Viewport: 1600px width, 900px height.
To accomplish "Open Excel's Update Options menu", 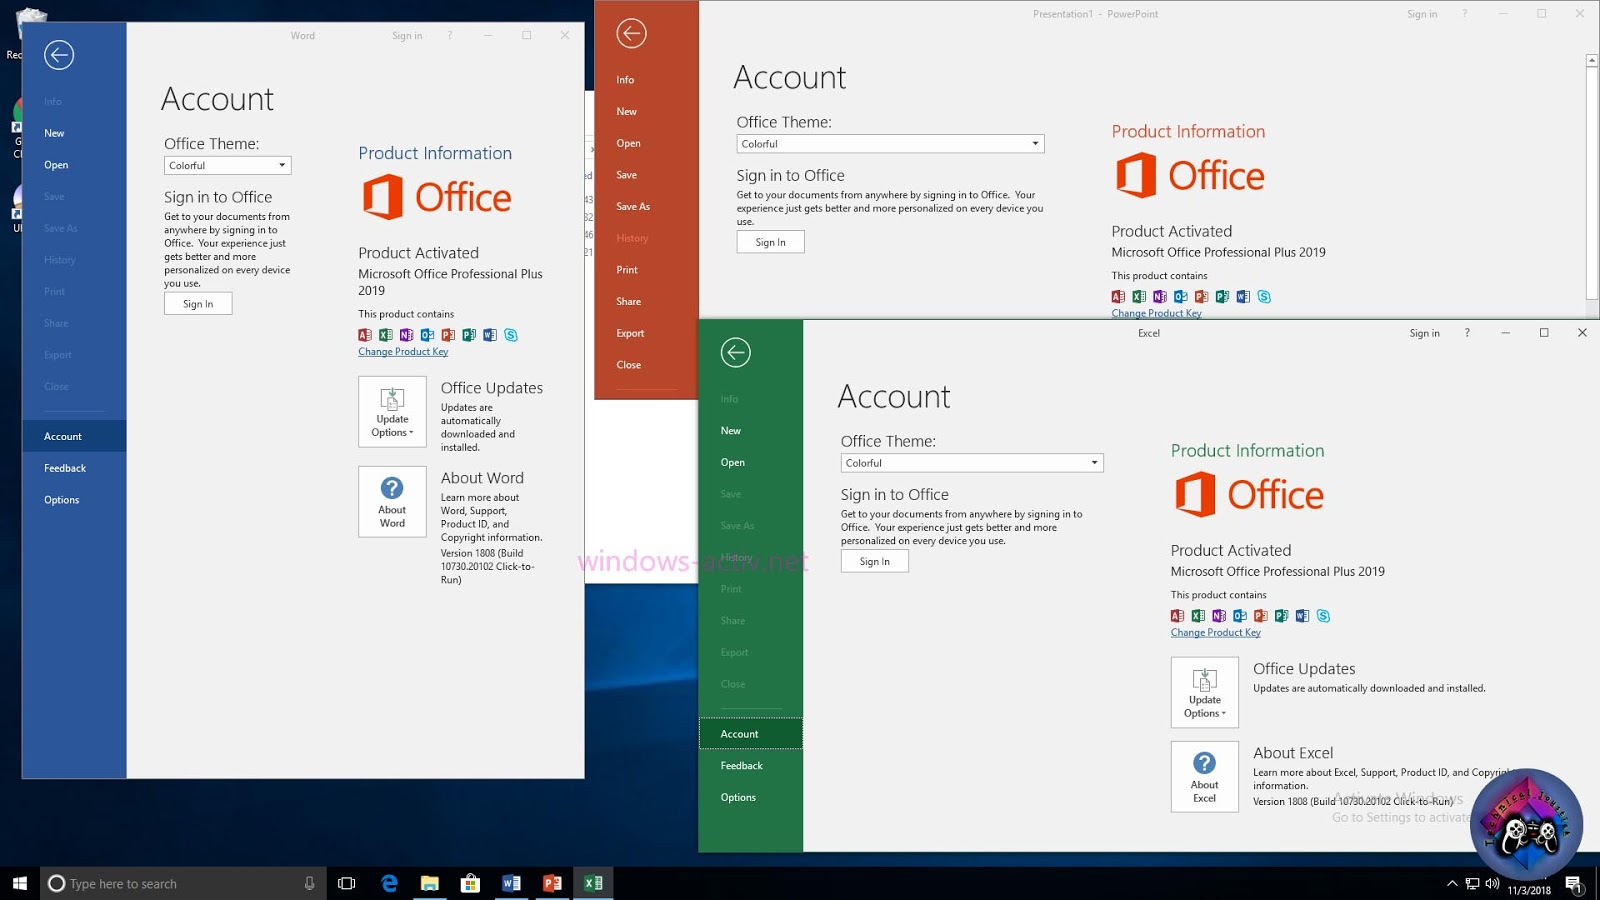I will (1205, 692).
